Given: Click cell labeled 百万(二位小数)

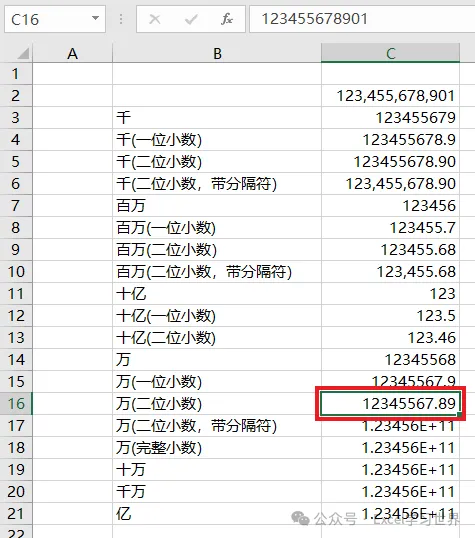Looking at the screenshot, I should (217, 249).
